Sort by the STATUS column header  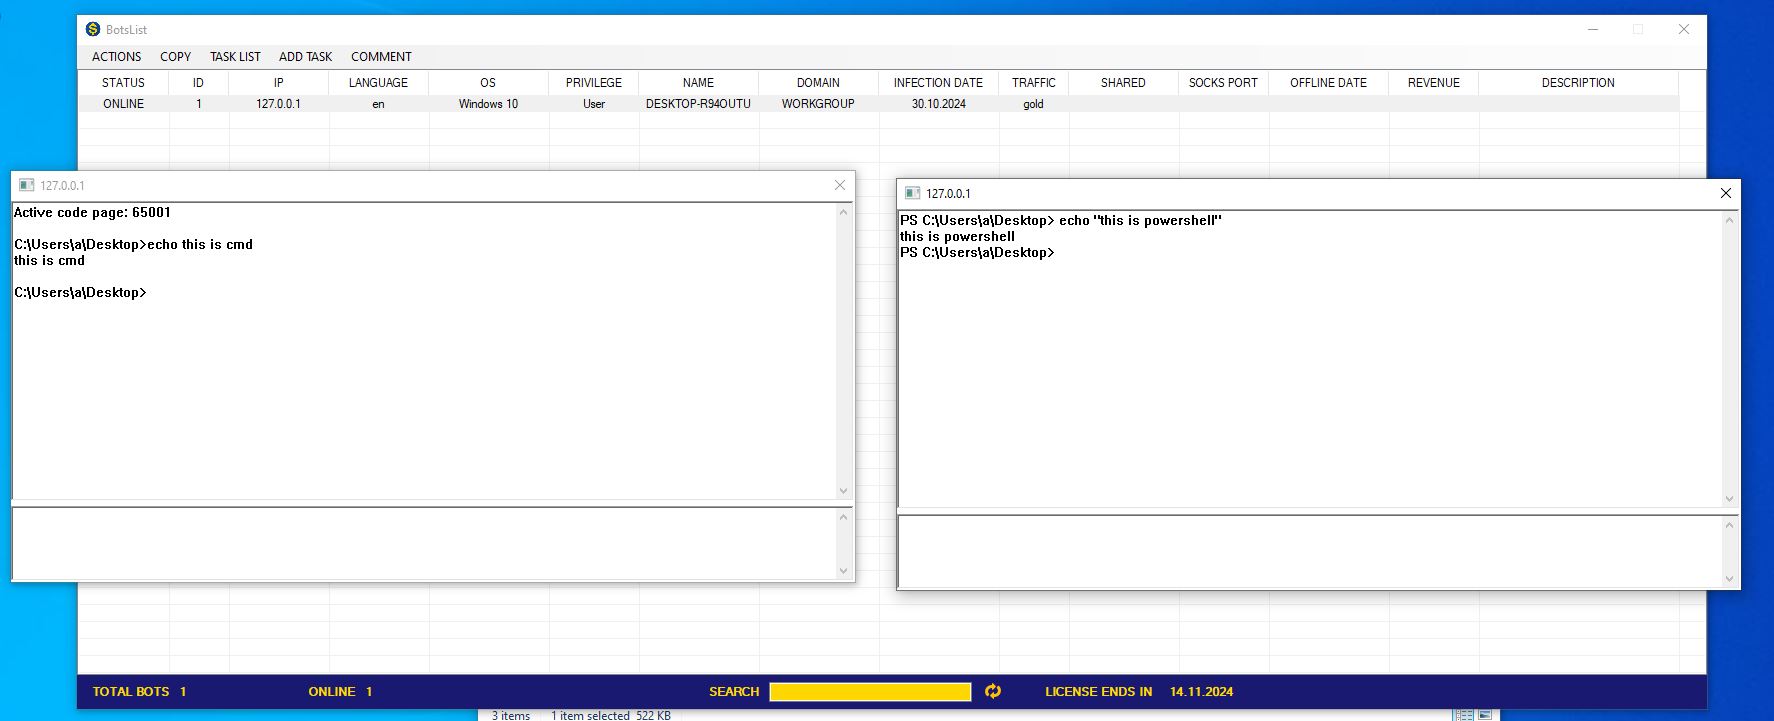(x=123, y=83)
